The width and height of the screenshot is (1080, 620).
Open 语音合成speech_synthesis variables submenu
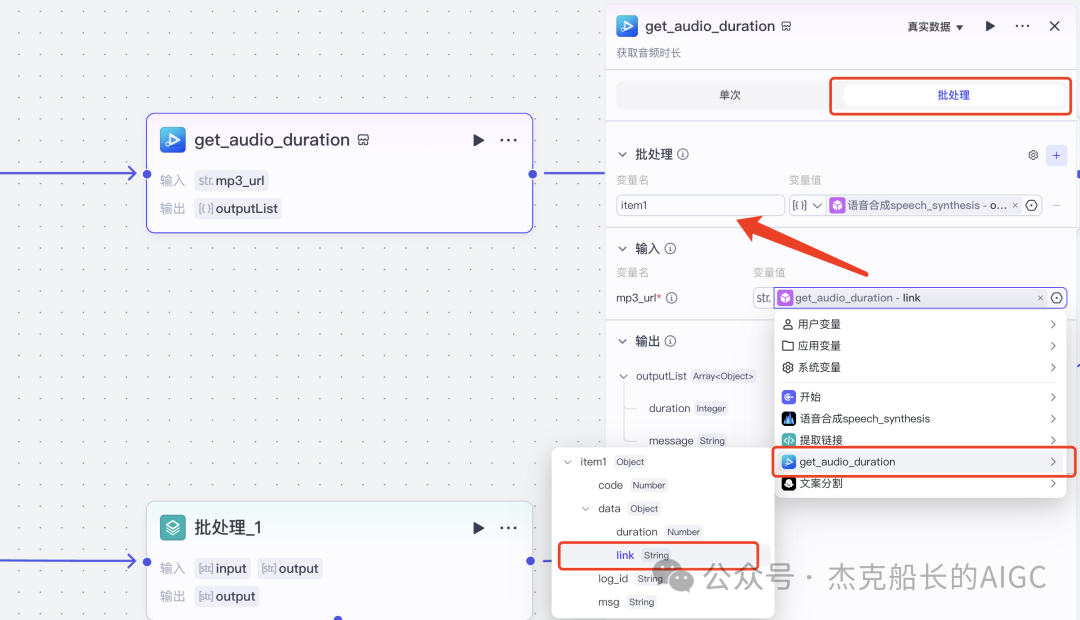click(920, 419)
